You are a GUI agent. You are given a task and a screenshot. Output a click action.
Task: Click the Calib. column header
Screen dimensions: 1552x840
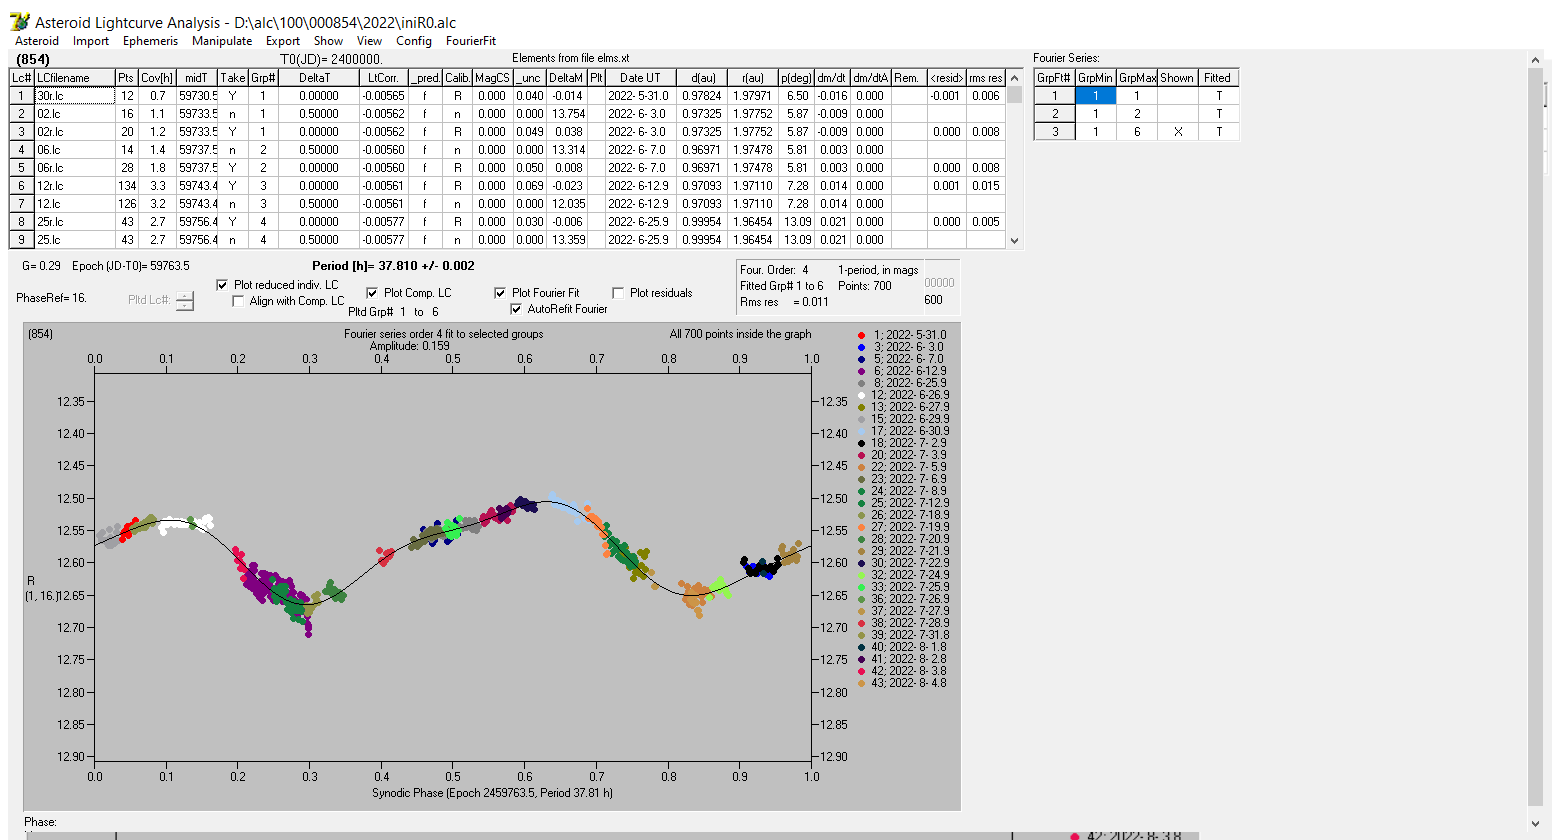tap(457, 78)
